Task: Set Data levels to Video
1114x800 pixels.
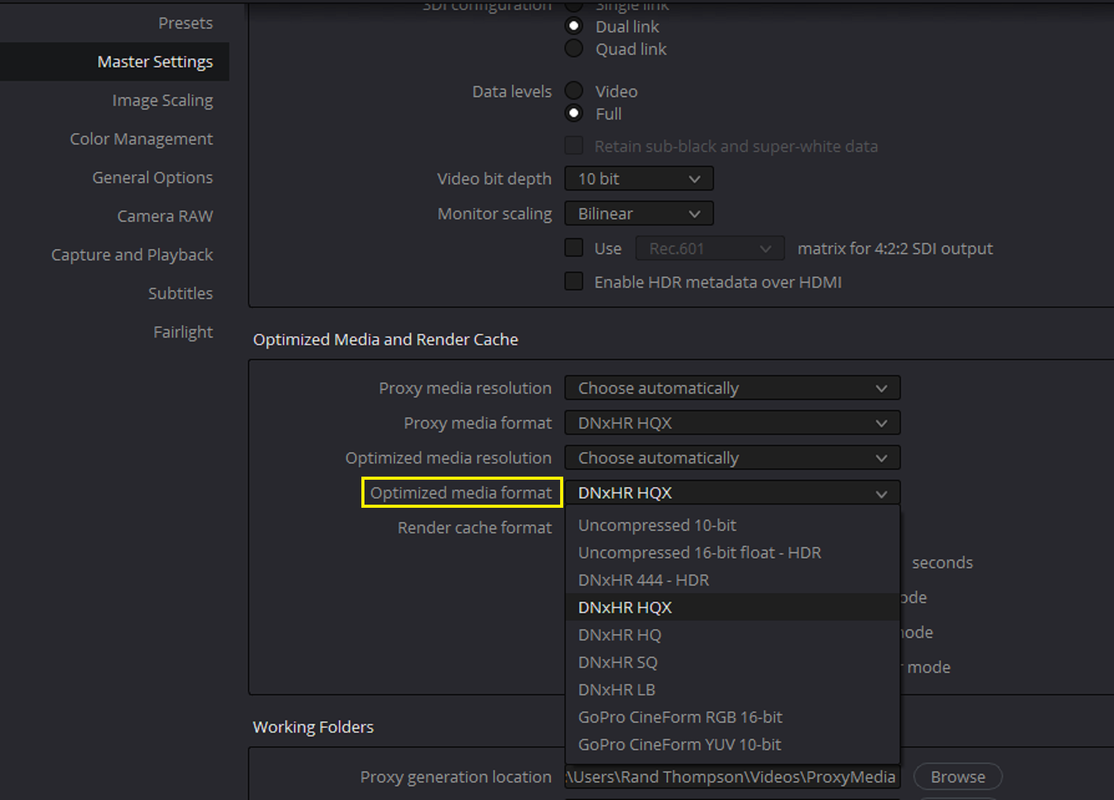Action: [x=574, y=91]
